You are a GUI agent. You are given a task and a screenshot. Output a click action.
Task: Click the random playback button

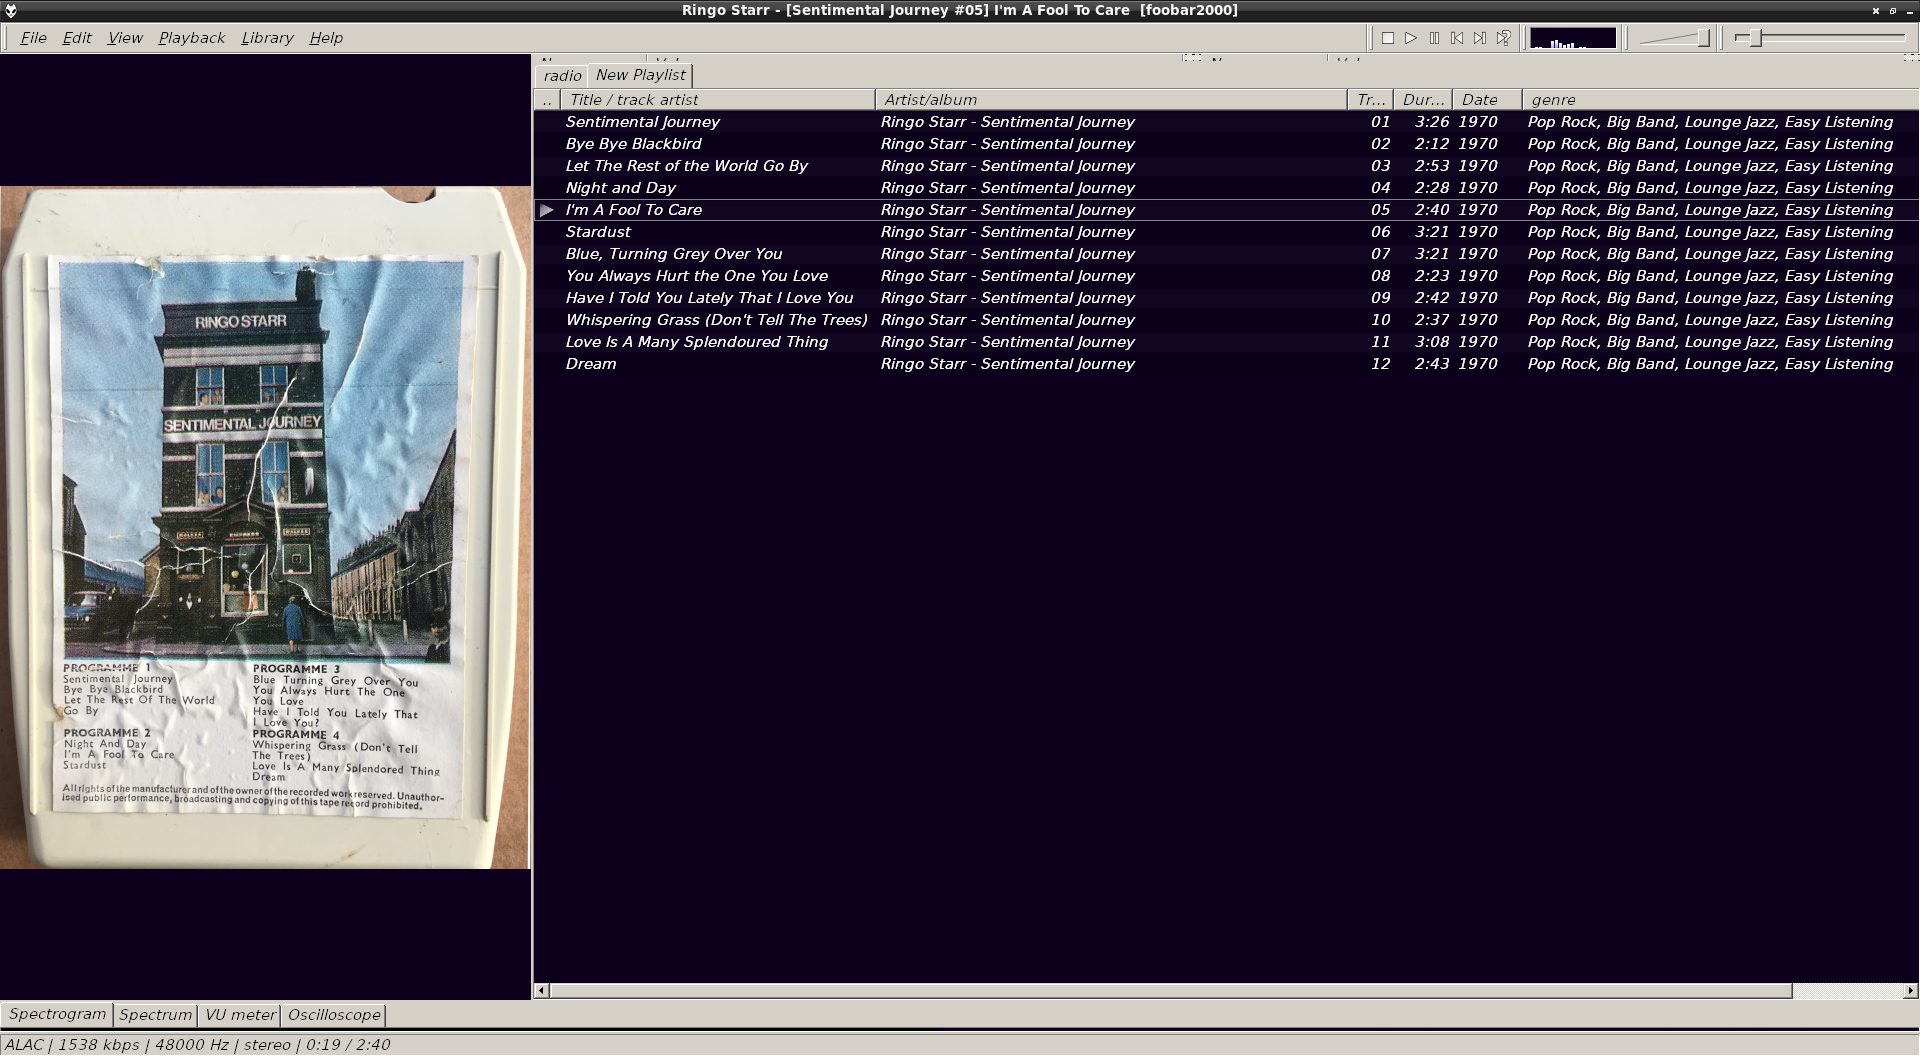(1503, 38)
